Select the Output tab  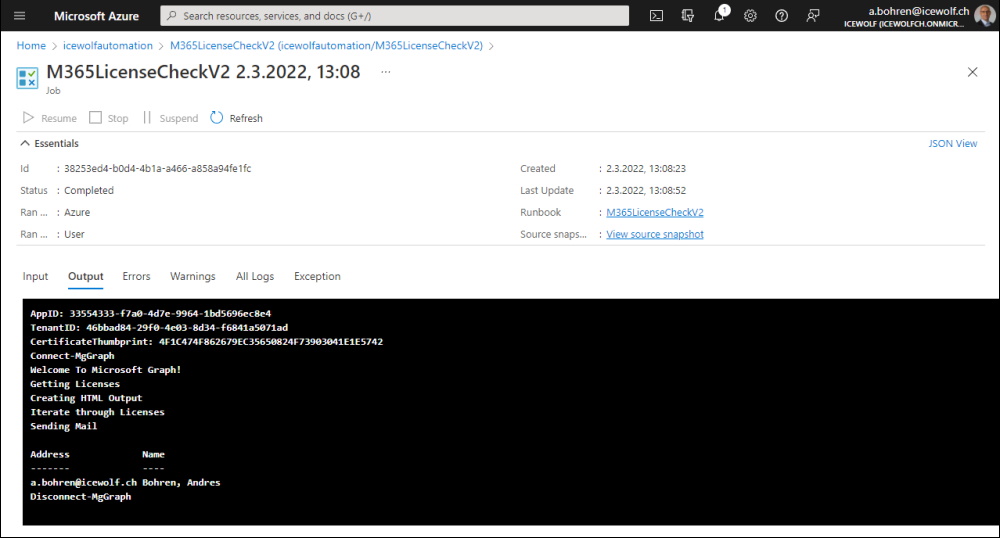(85, 276)
